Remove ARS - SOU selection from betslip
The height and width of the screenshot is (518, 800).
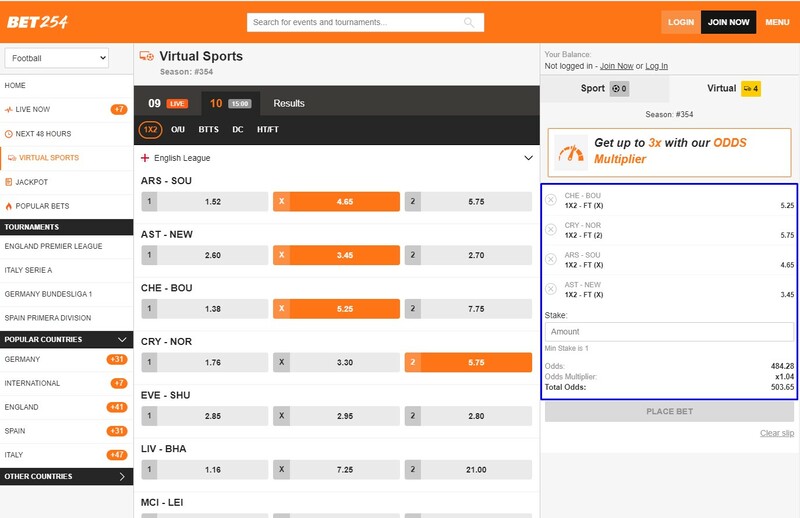click(x=551, y=259)
